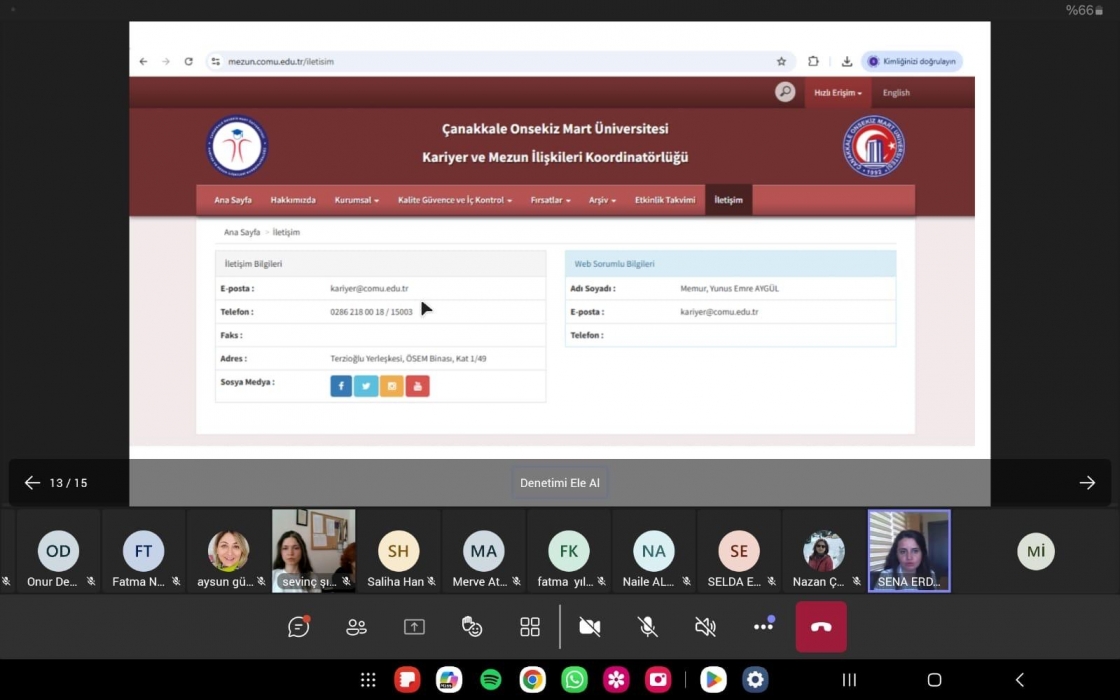Tap the back navigation chevron
Screen dimensions: 1120x700
click(1019, 679)
